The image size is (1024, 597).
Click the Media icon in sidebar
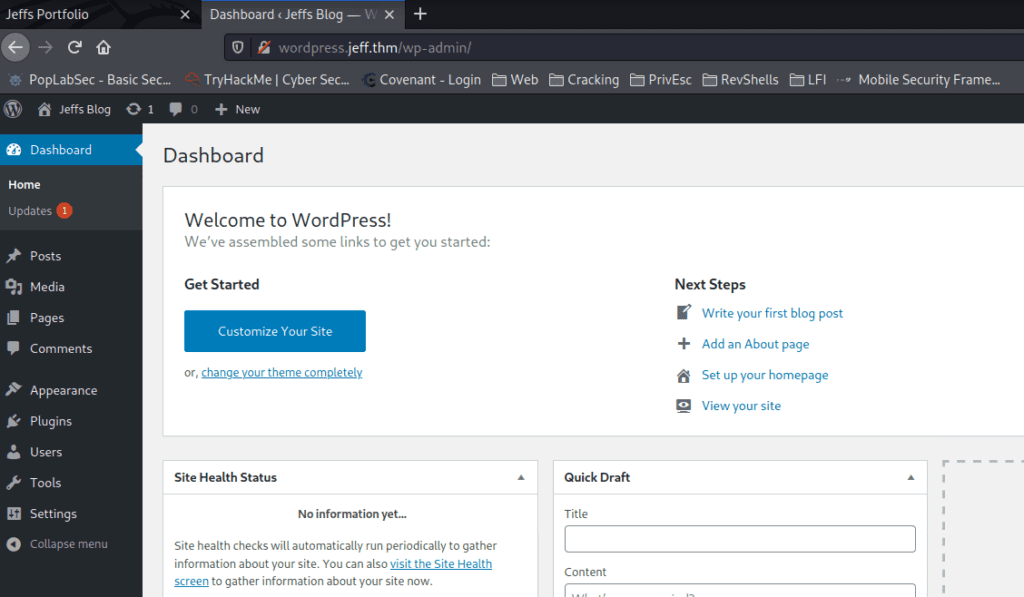click(14, 286)
